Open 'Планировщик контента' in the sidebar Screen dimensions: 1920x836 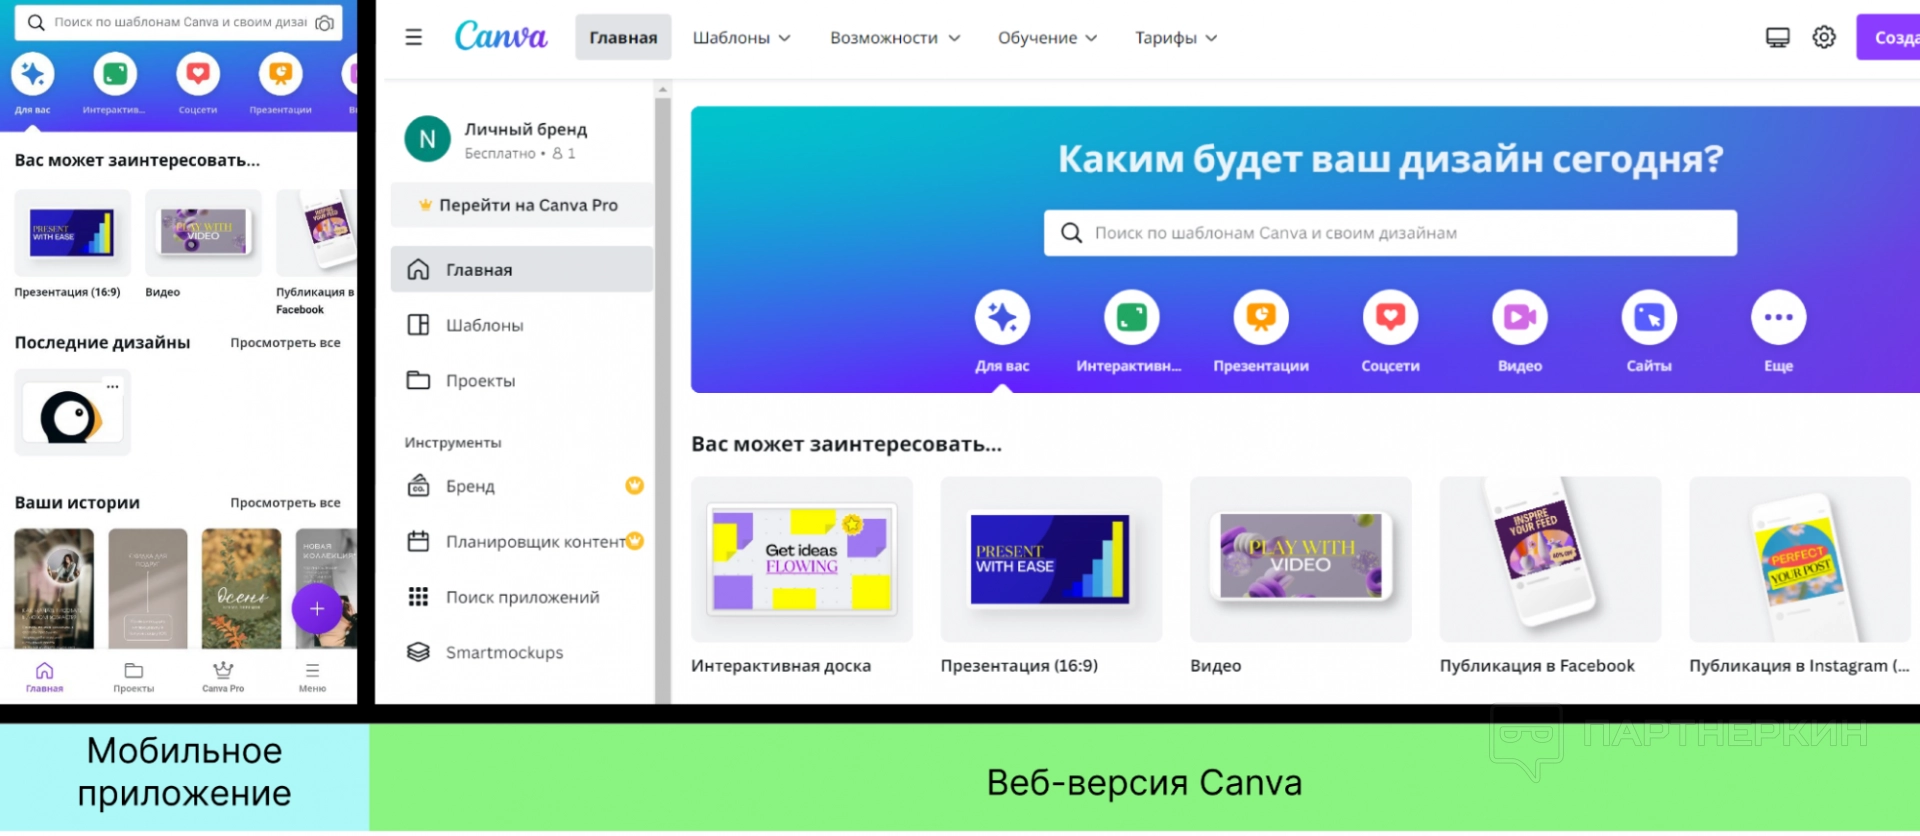pos(522,542)
